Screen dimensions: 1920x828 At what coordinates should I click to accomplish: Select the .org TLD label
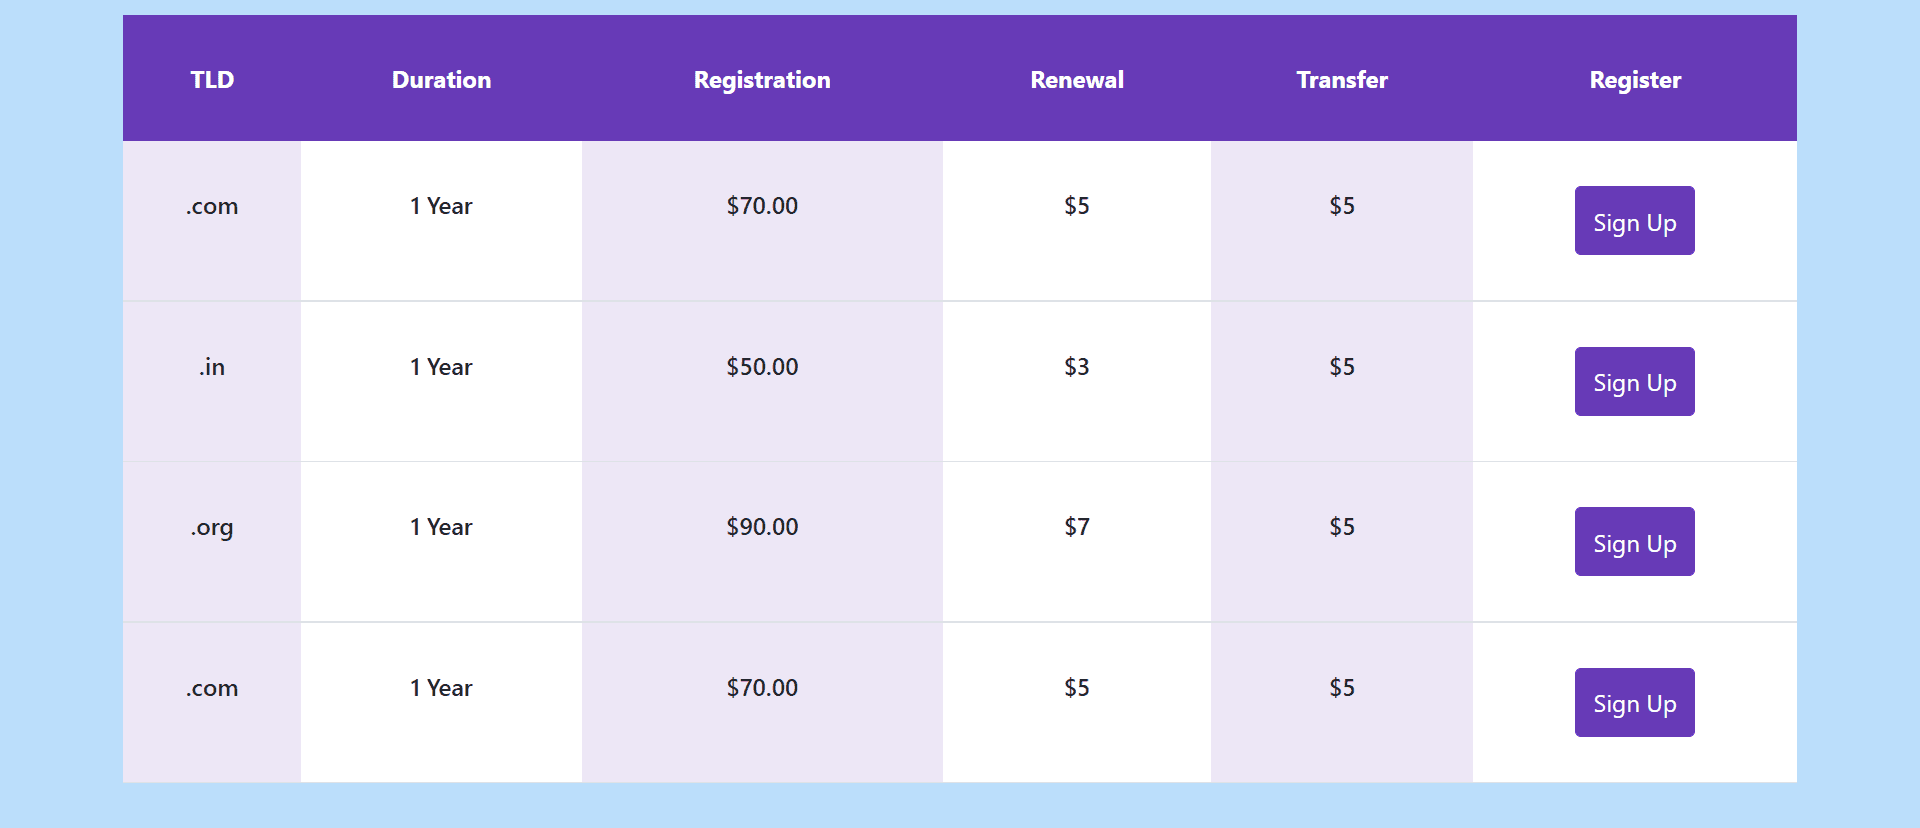[x=211, y=527]
